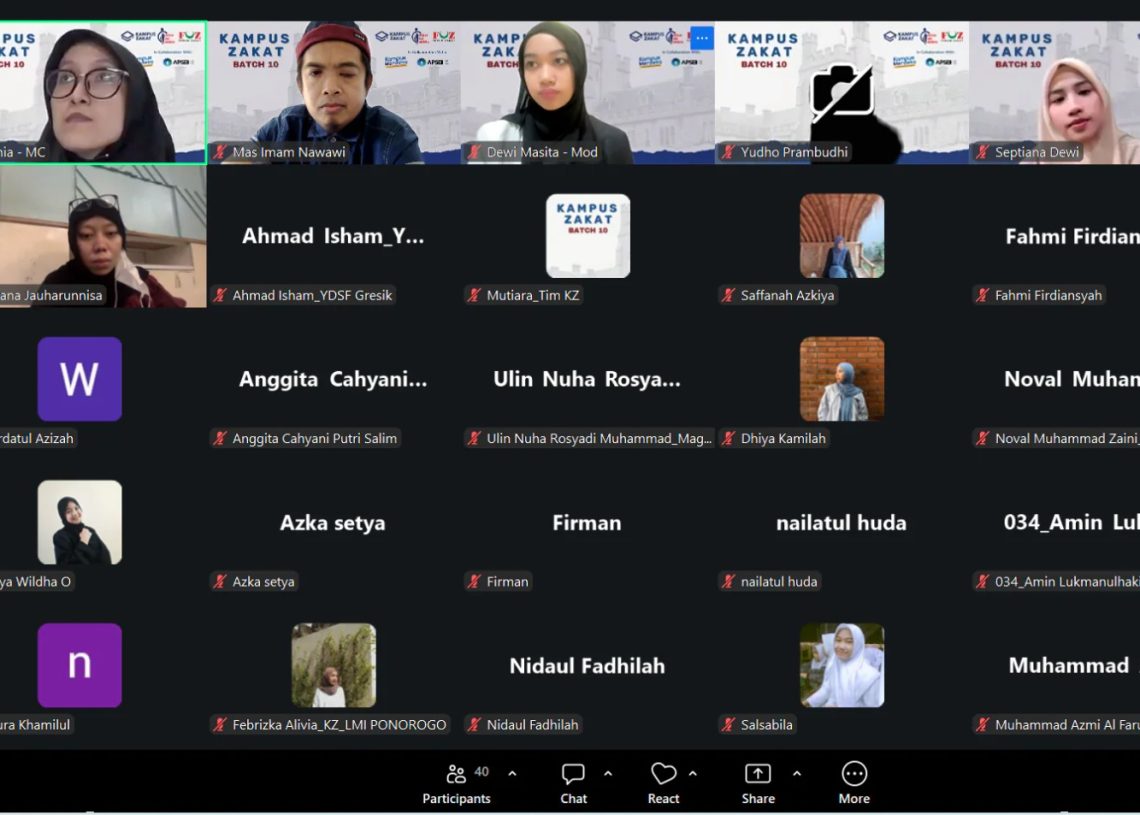The width and height of the screenshot is (1140, 815).
Task: Click muted mic icon beside Dhiya Kamilah
Action: (728, 438)
